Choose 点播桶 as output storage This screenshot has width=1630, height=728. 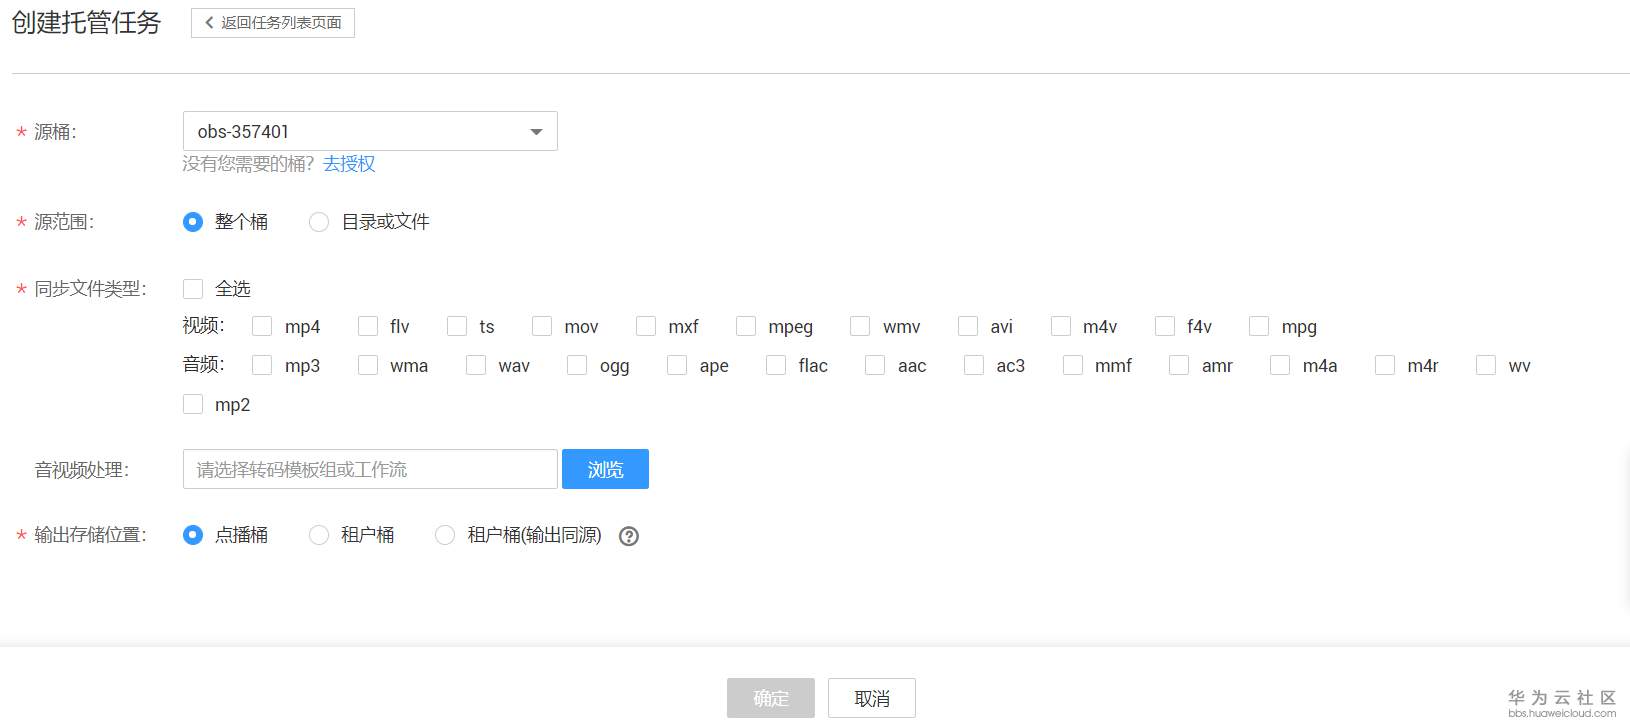[193, 535]
